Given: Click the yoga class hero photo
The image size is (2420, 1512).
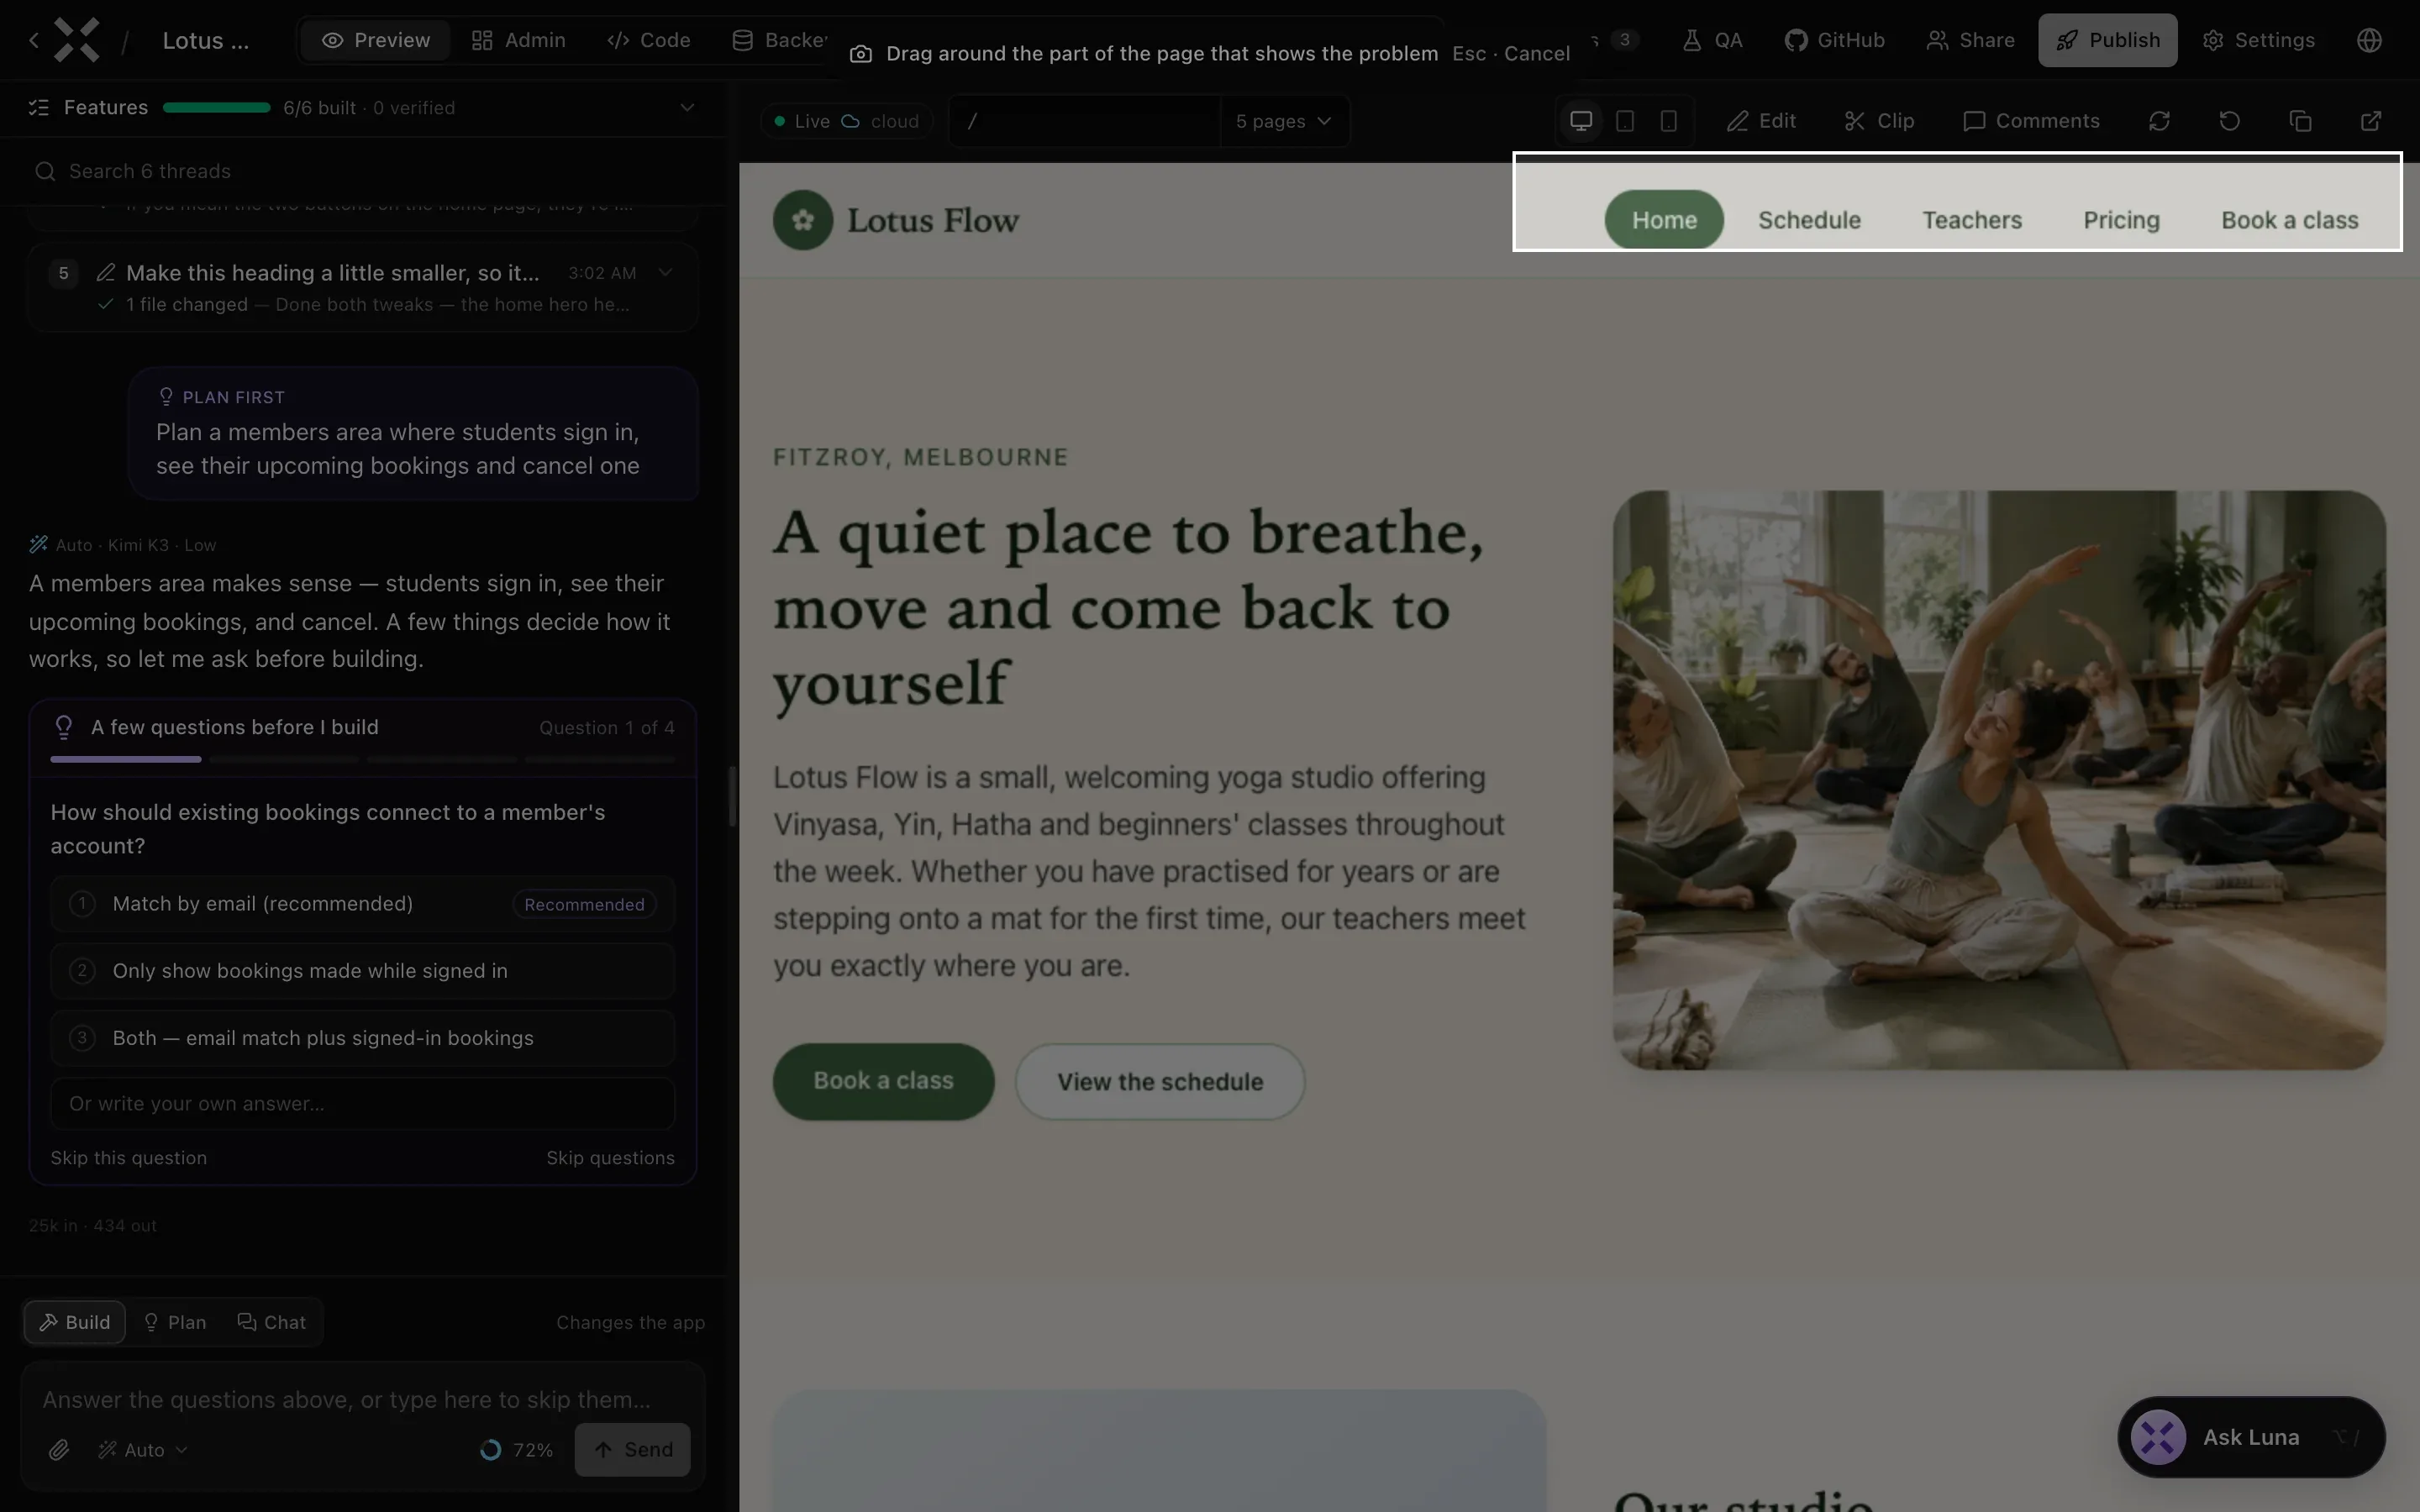Looking at the screenshot, I should point(1999,780).
